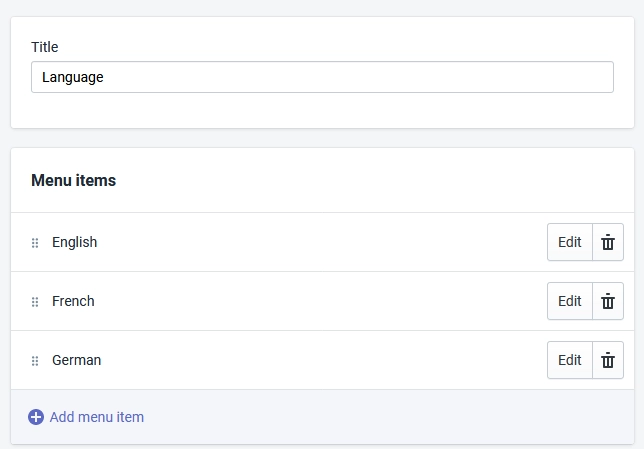Click the drag handle beside French
Screen dimensions: 644x449
pyautogui.click(x=35, y=302)
